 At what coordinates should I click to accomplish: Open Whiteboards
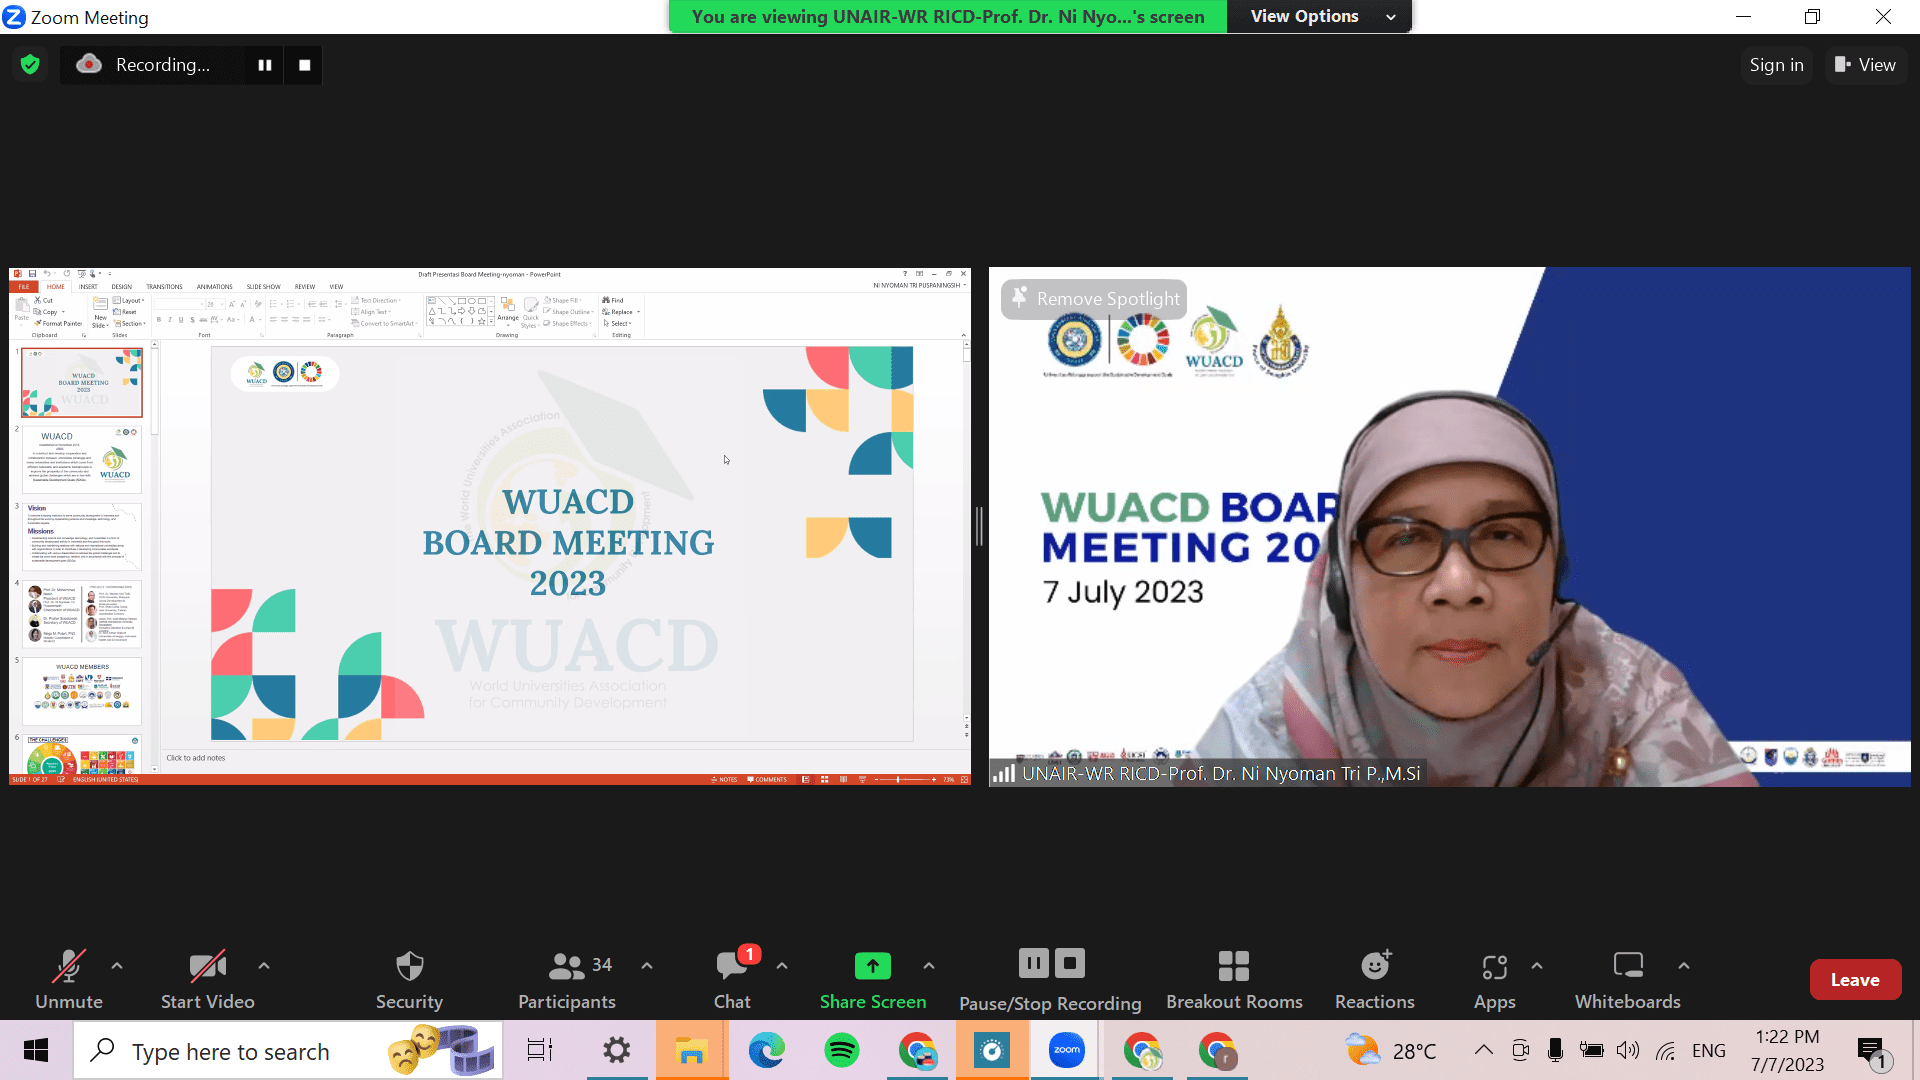[1627, 979]
